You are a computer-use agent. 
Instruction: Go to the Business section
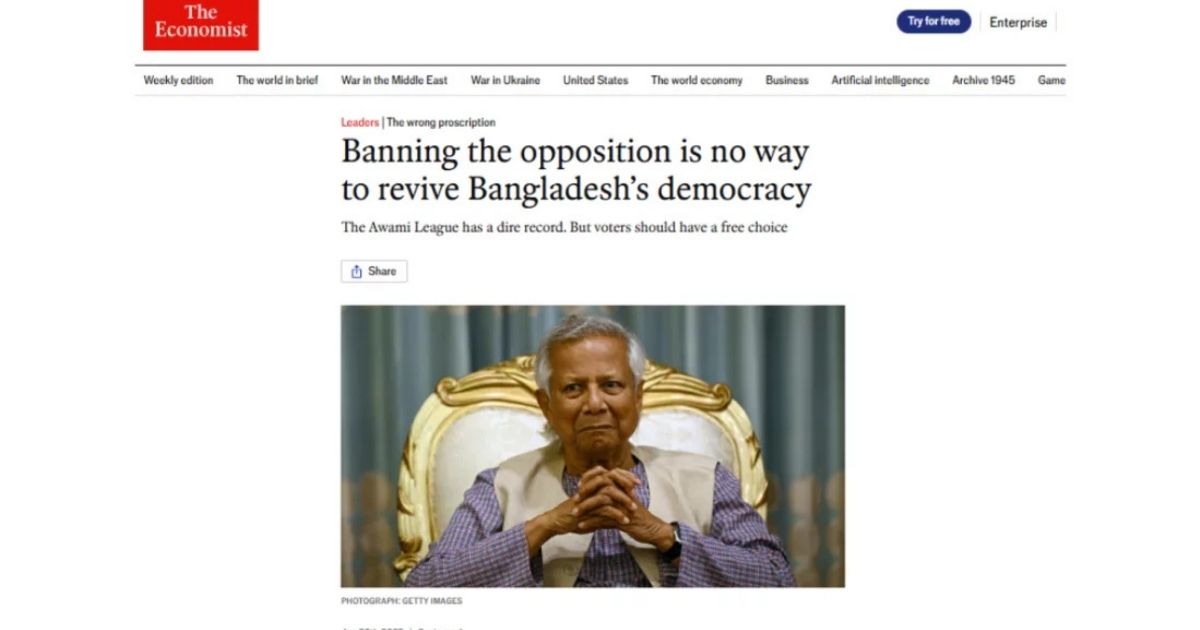(x=787, y=80)
